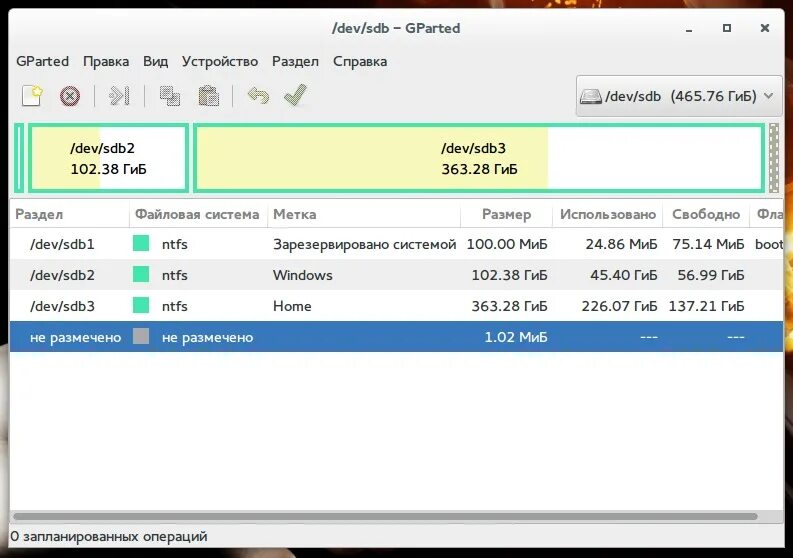Viewport: 793px width, 558px height.
Task: Click the Resize/Move partition toolbar icon
Action: pos(119,96)
